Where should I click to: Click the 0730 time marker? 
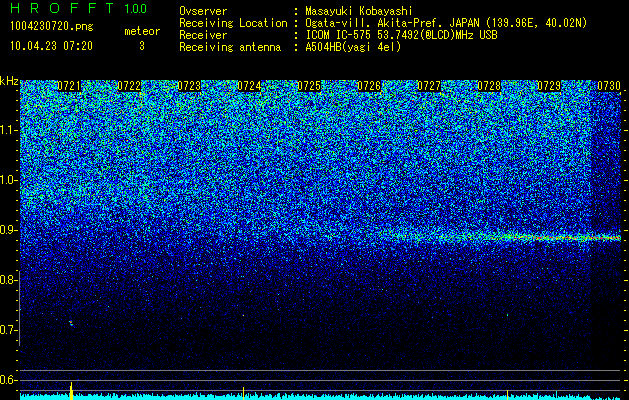(609, 86)
